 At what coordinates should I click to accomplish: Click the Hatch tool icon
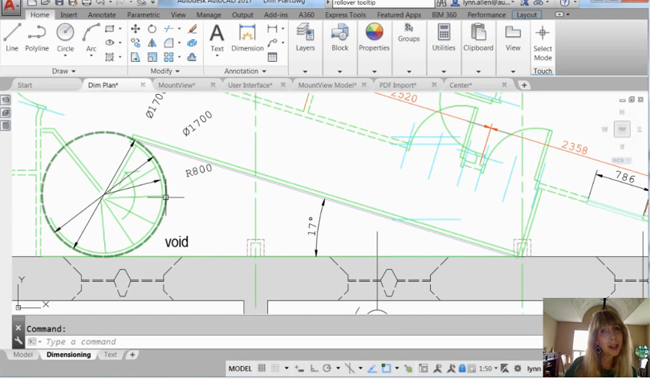pos(109,57)
